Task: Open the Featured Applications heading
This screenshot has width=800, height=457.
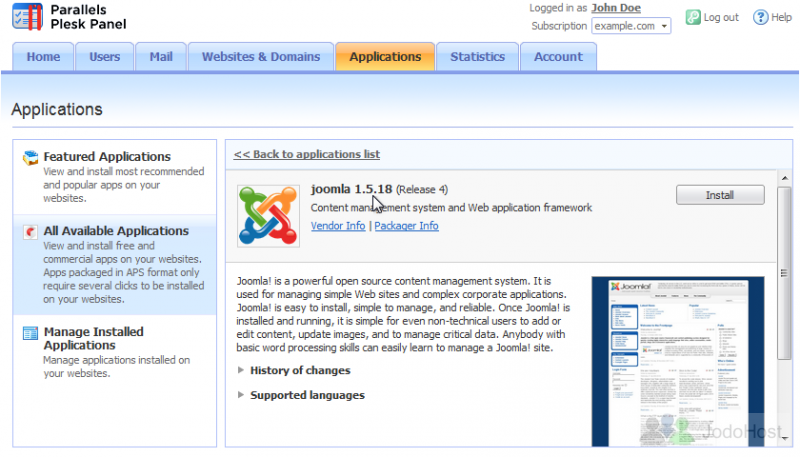Action: pyautogui.click(x=107, y=157)
